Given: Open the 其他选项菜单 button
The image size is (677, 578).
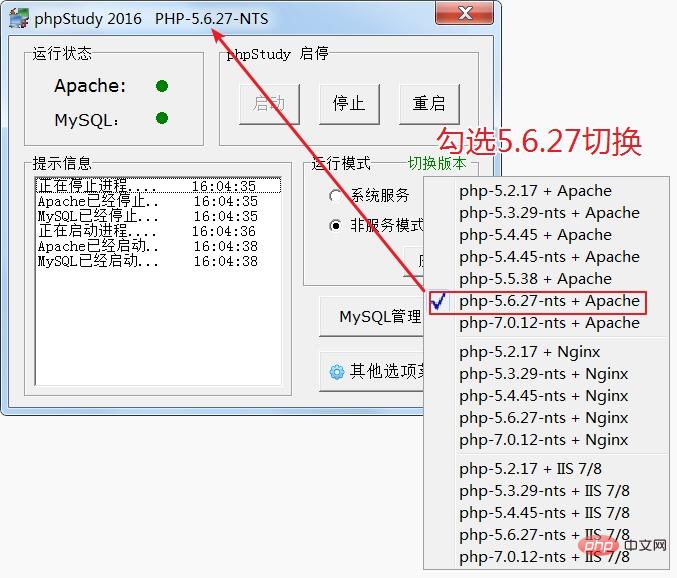Looking at the screenshot, I should click(x=372, y=371).
